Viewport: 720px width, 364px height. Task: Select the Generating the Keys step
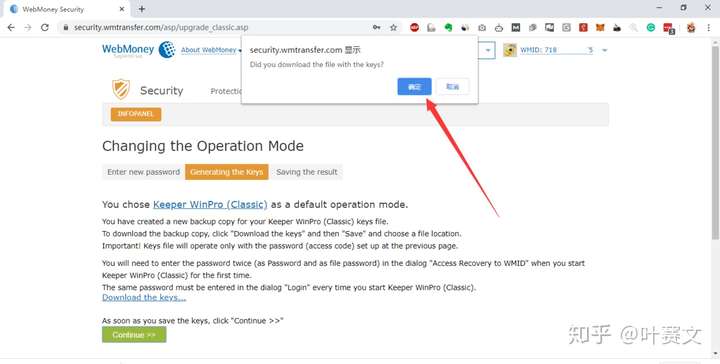(x=227, y=172)
